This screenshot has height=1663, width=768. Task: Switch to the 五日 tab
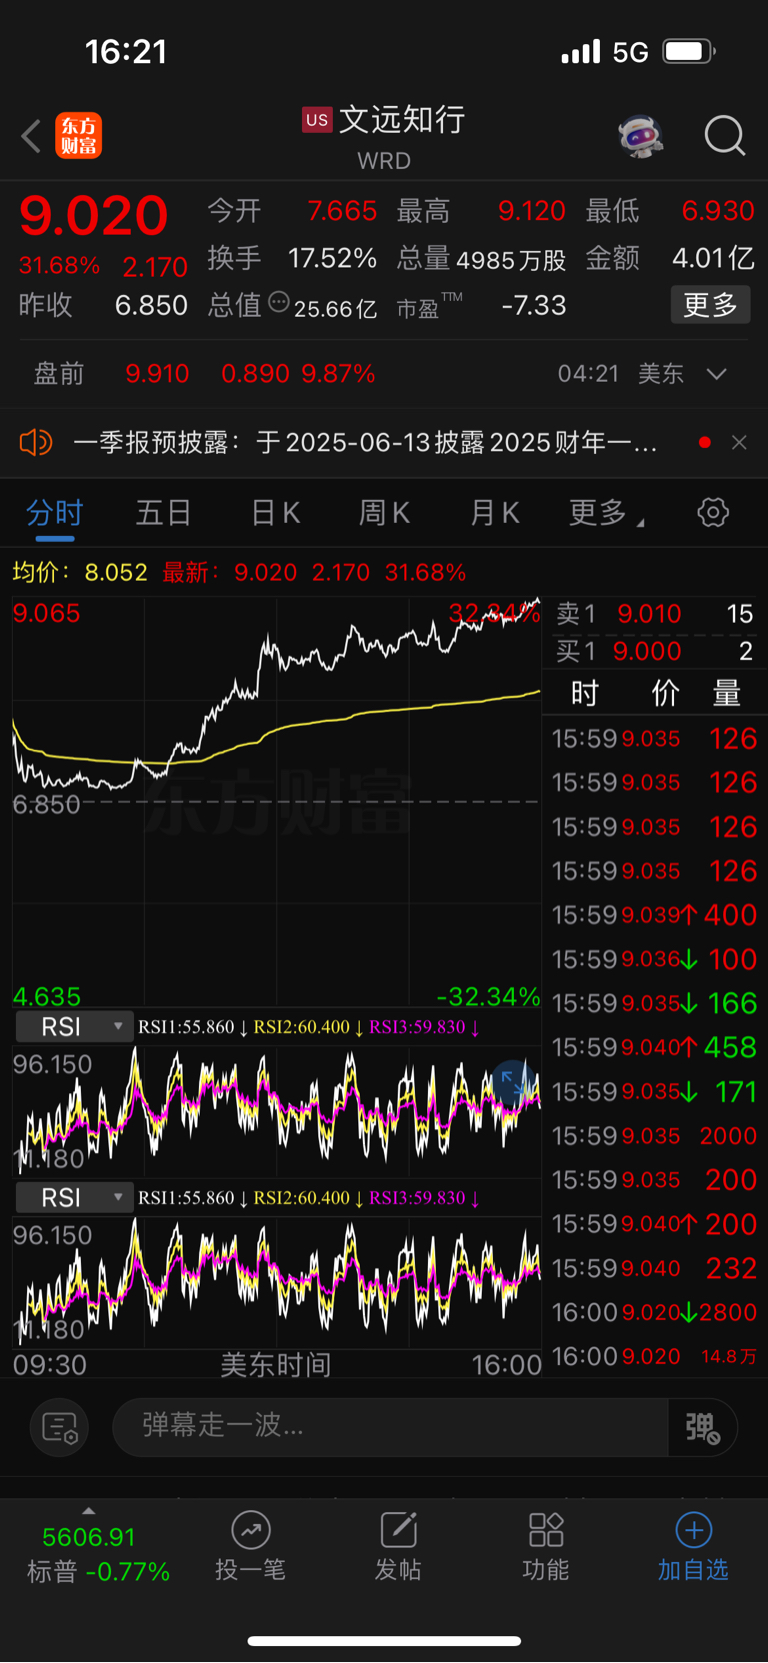point(164,513)
